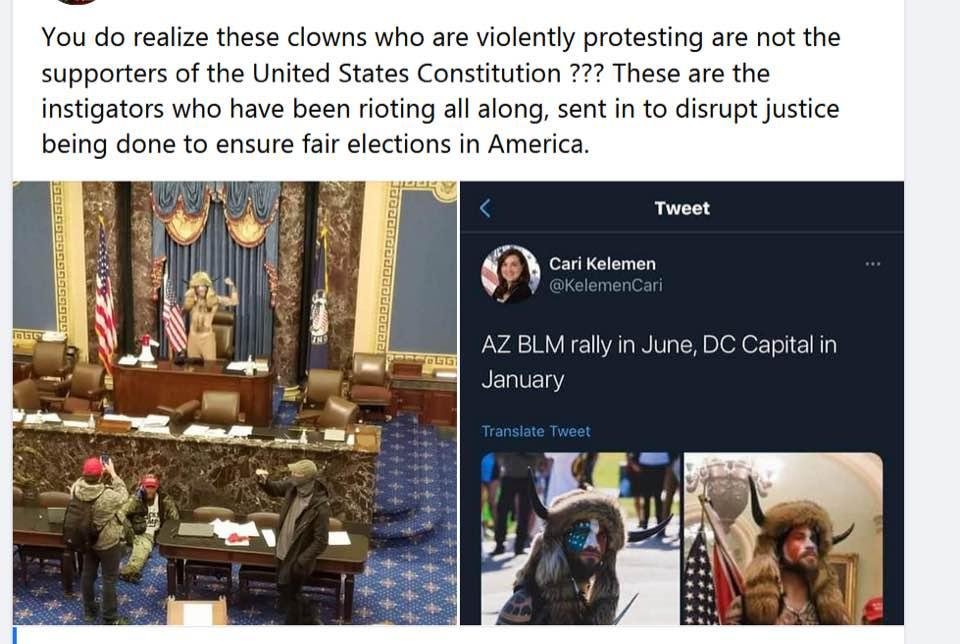Click the man standing at the Senate dais
The height and width of the screenshot is (644, 960).
(x=207, y=315)
